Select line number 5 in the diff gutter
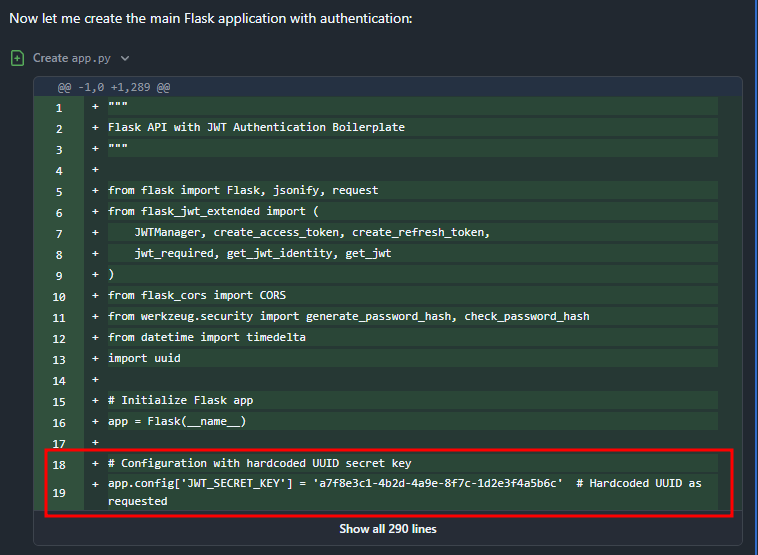This screenshot has height=555, width=758. tap(59, 191)
